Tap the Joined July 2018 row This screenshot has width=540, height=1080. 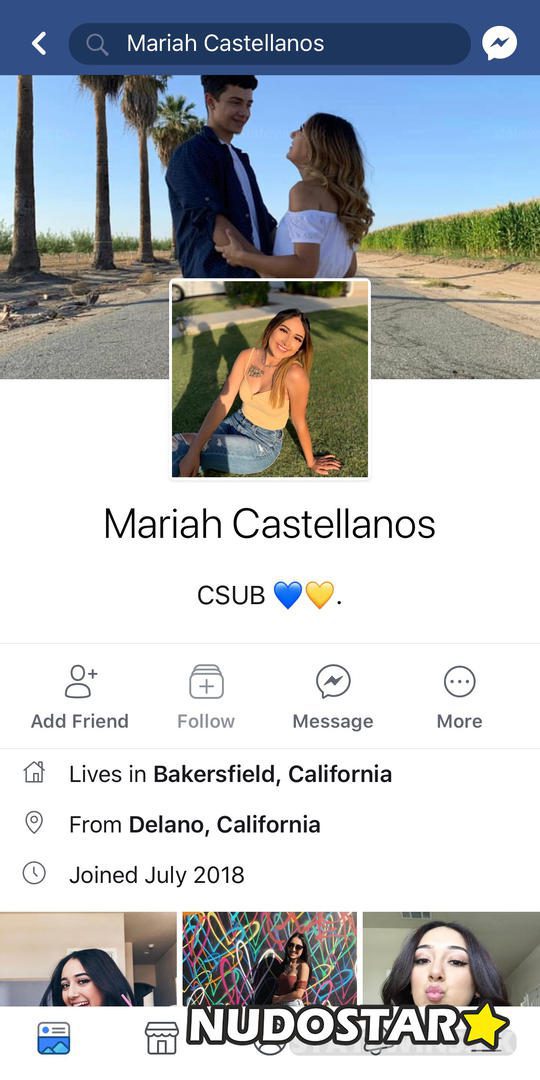270,875
